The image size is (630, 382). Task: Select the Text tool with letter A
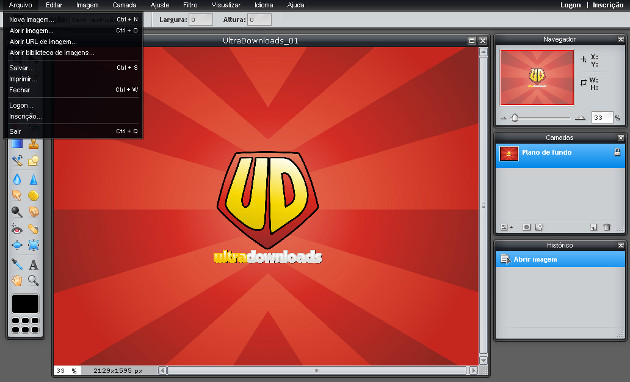point(33,265)
